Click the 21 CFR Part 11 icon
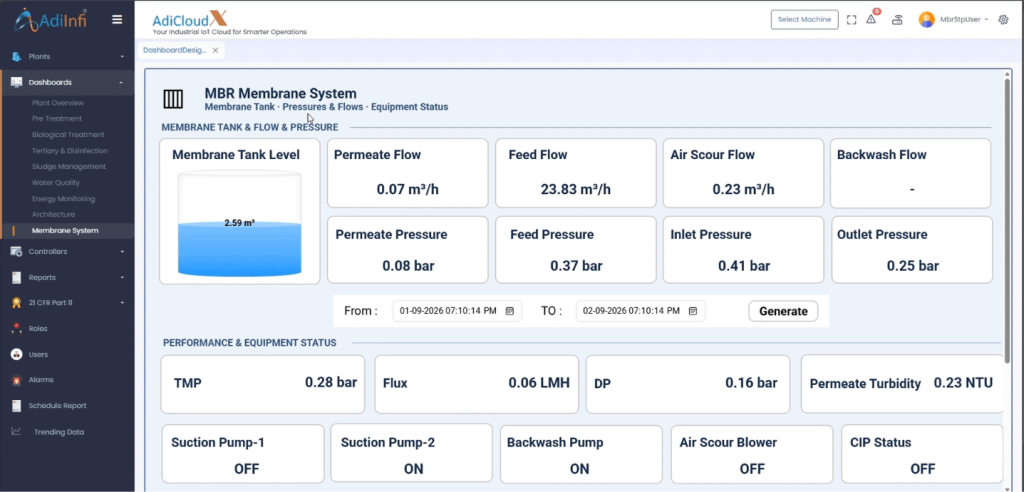 tap(16, 303)
